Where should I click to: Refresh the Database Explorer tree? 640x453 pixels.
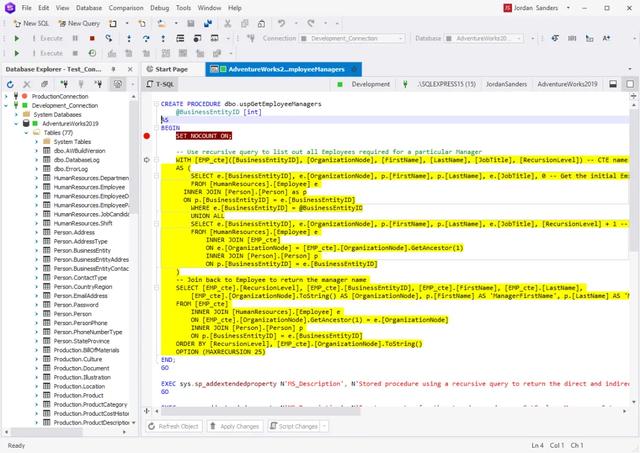10,84
